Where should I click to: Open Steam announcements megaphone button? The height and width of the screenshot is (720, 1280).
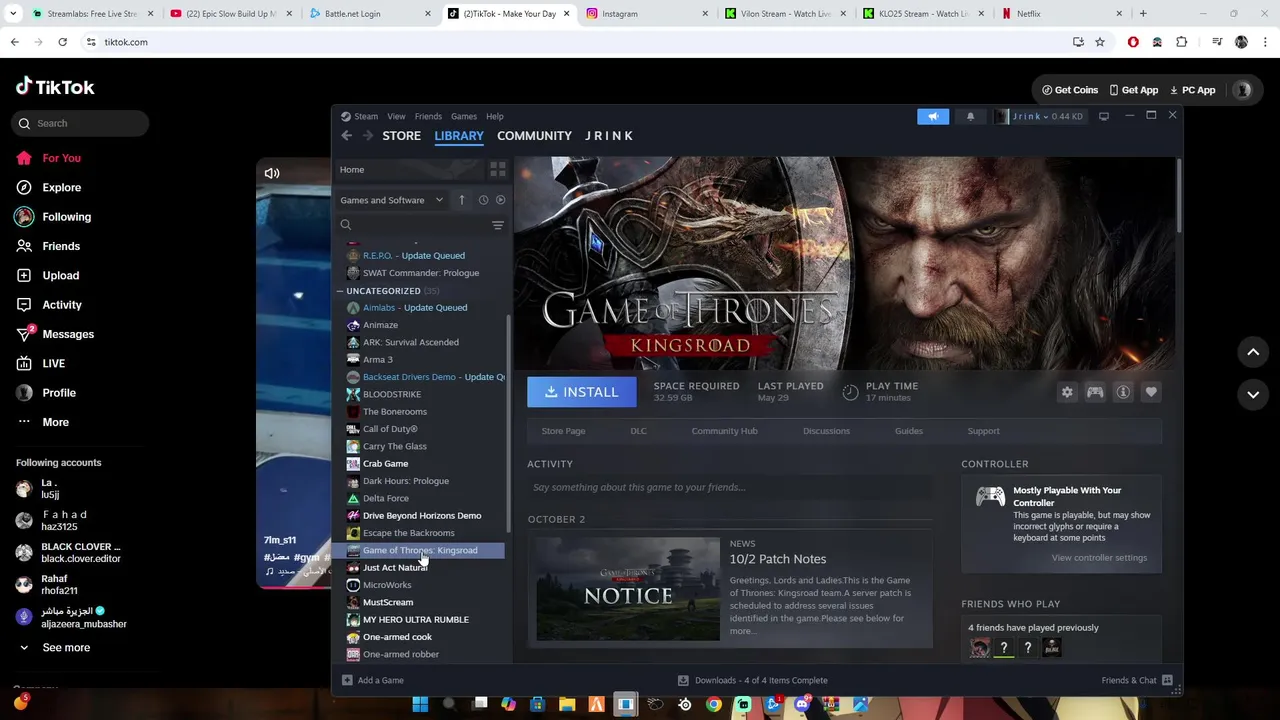[x=933, y=116]
